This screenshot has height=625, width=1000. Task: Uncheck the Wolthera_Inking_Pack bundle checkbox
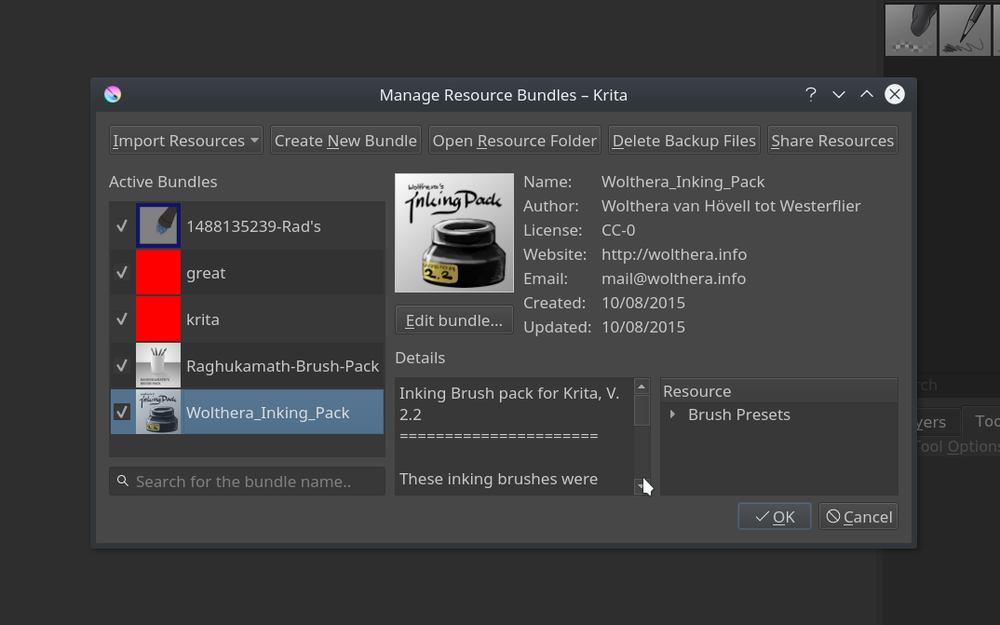[122, 412]
